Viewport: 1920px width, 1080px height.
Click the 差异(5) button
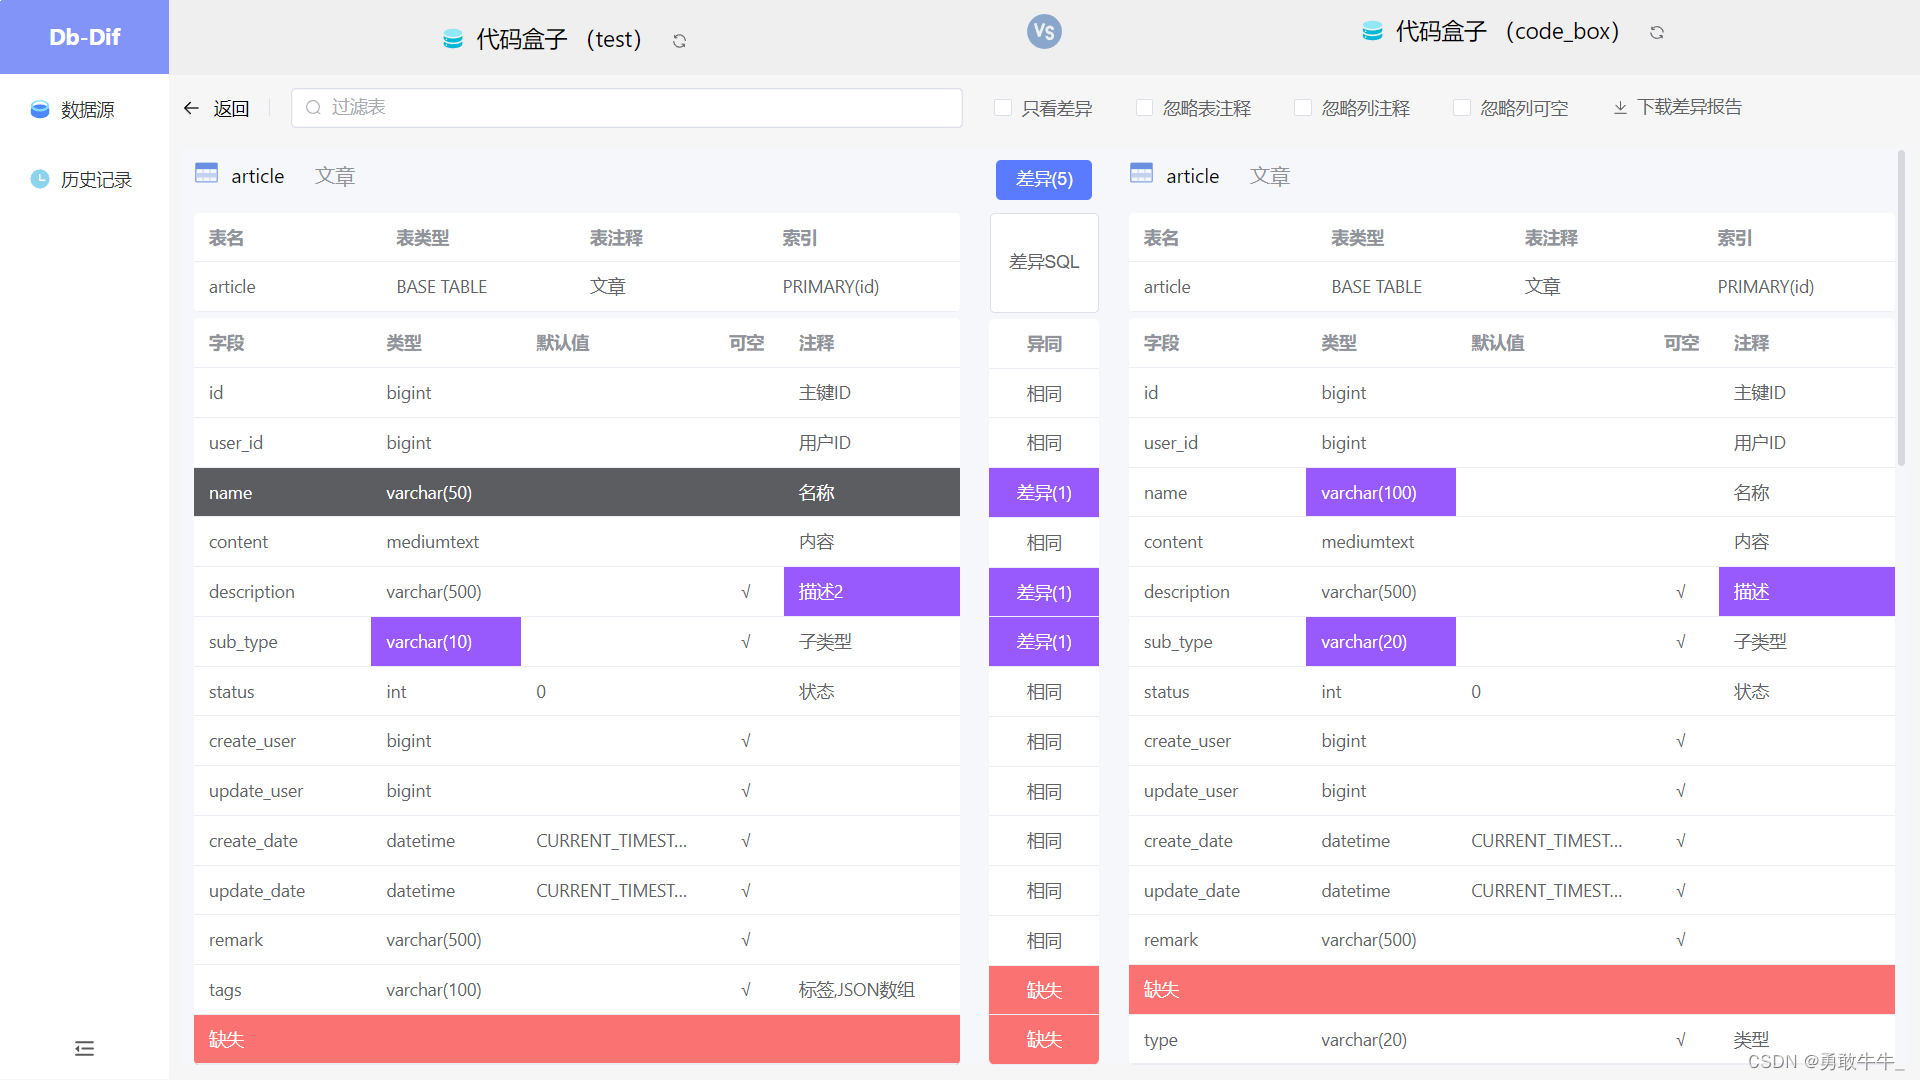[1044, 179]
